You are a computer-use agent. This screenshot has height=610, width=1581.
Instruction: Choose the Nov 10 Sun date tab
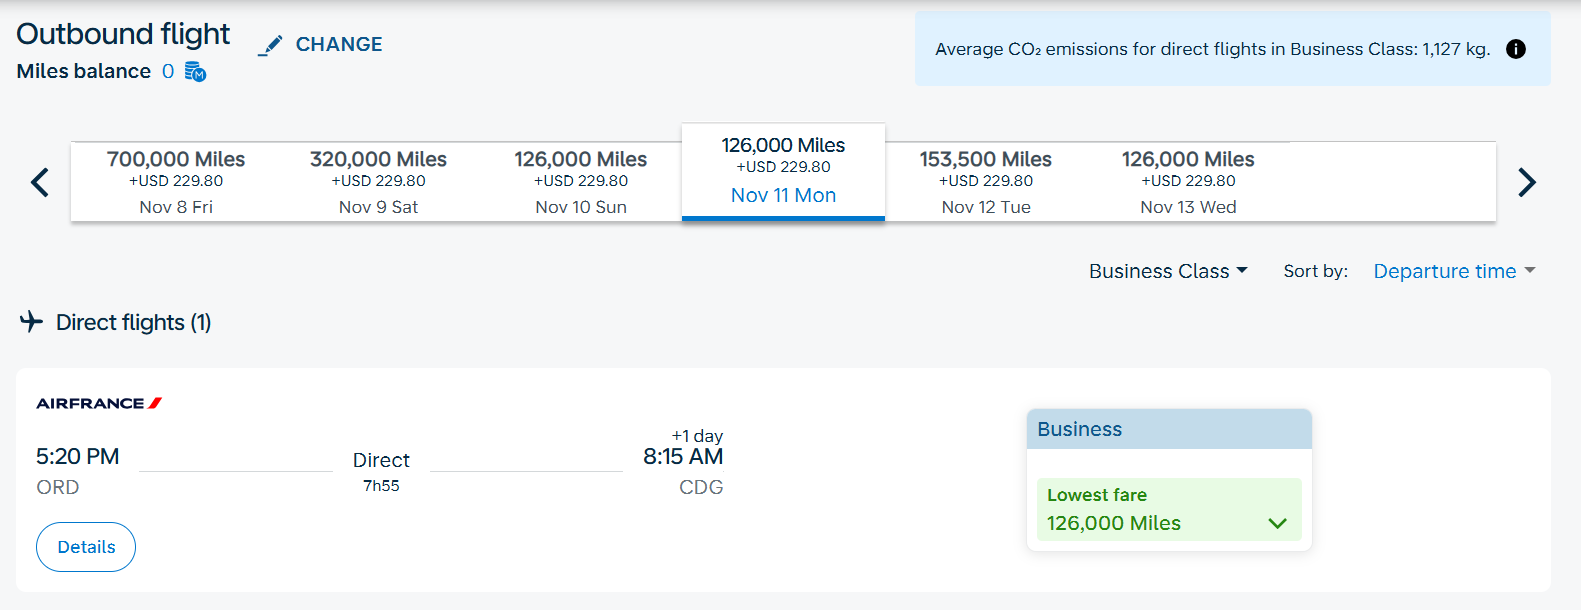[x=581, y=182]
